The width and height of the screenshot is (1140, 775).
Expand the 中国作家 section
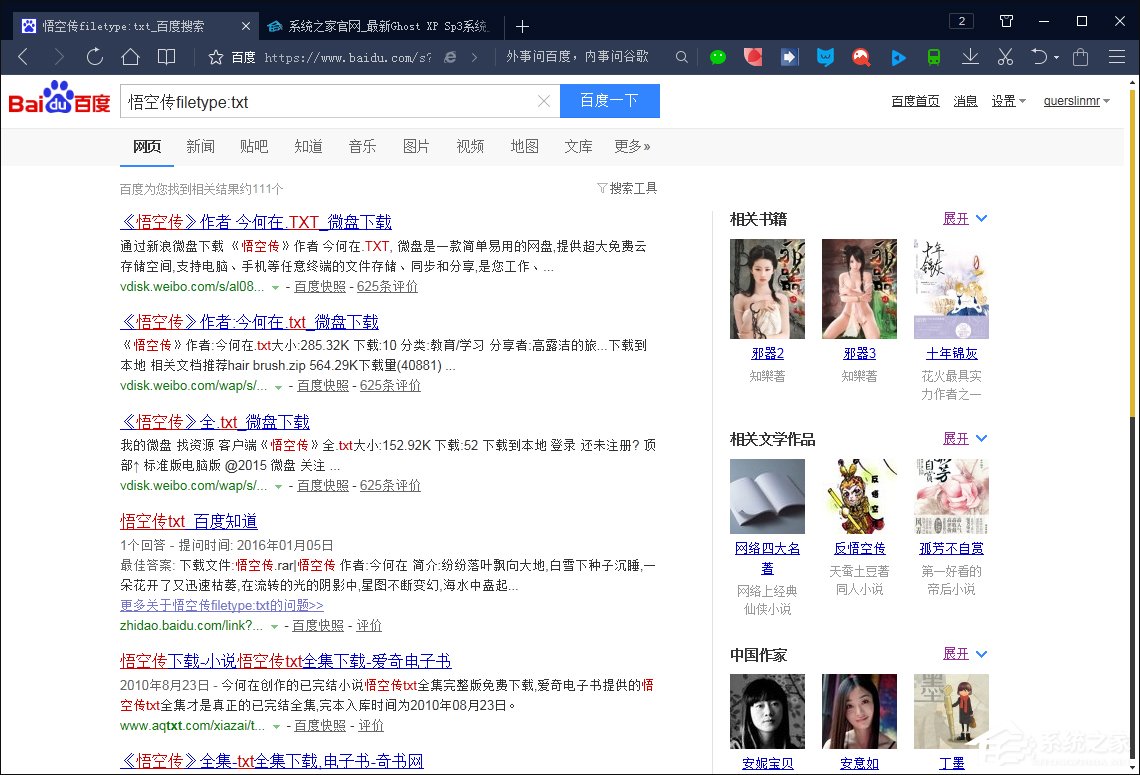pos(957,654)
